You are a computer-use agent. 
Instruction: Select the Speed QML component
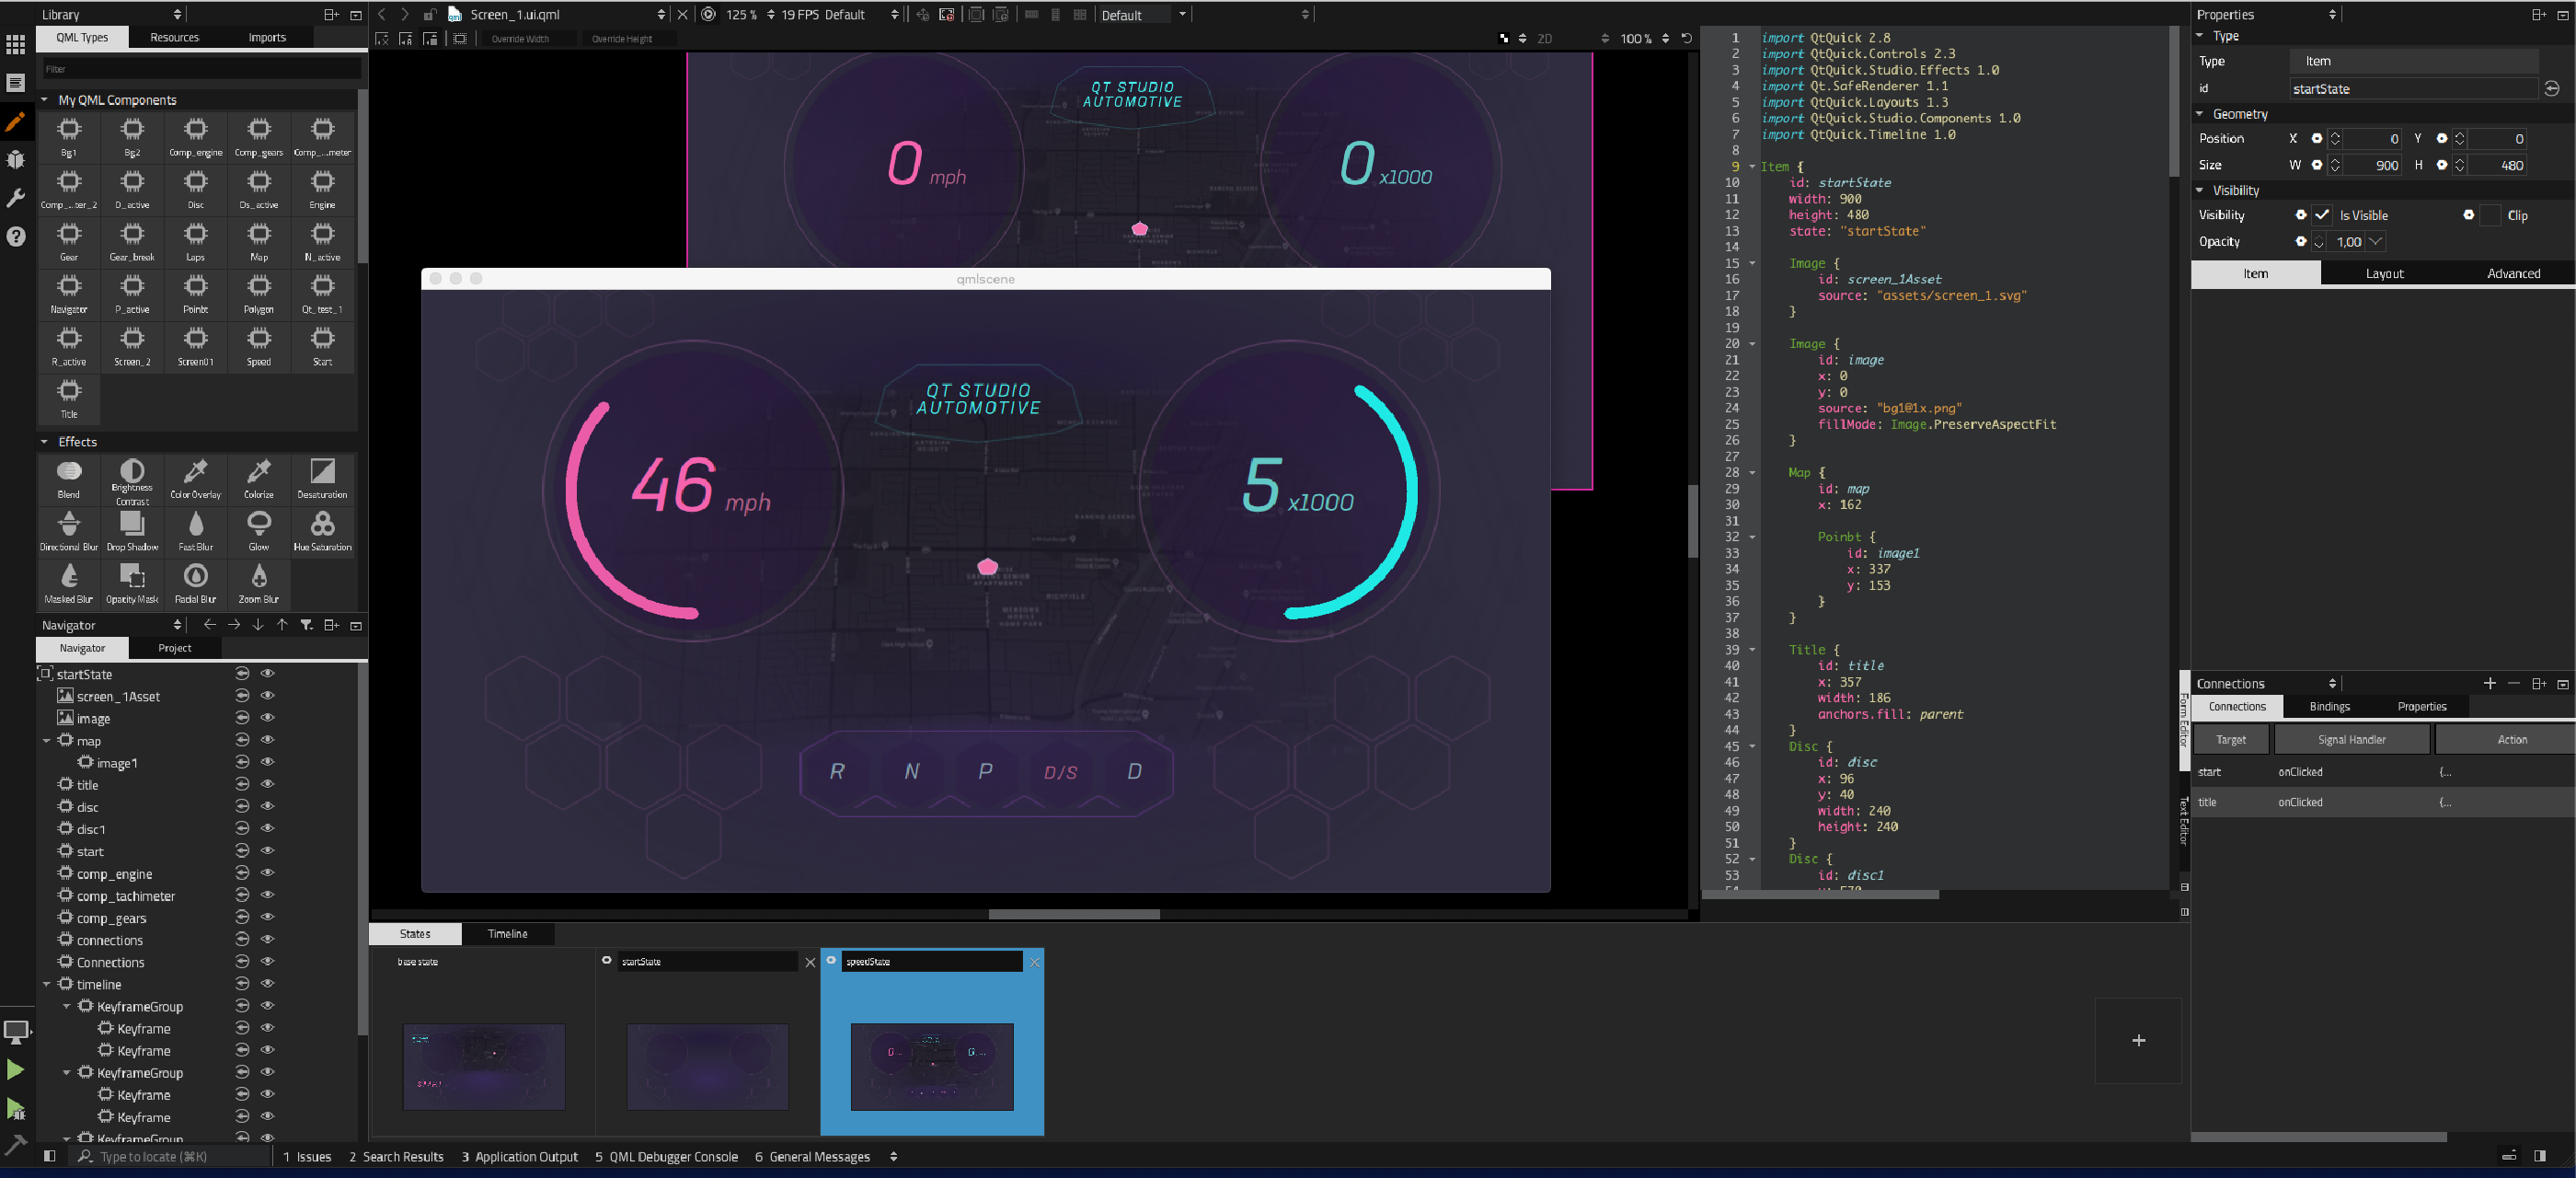pos(259,346)
